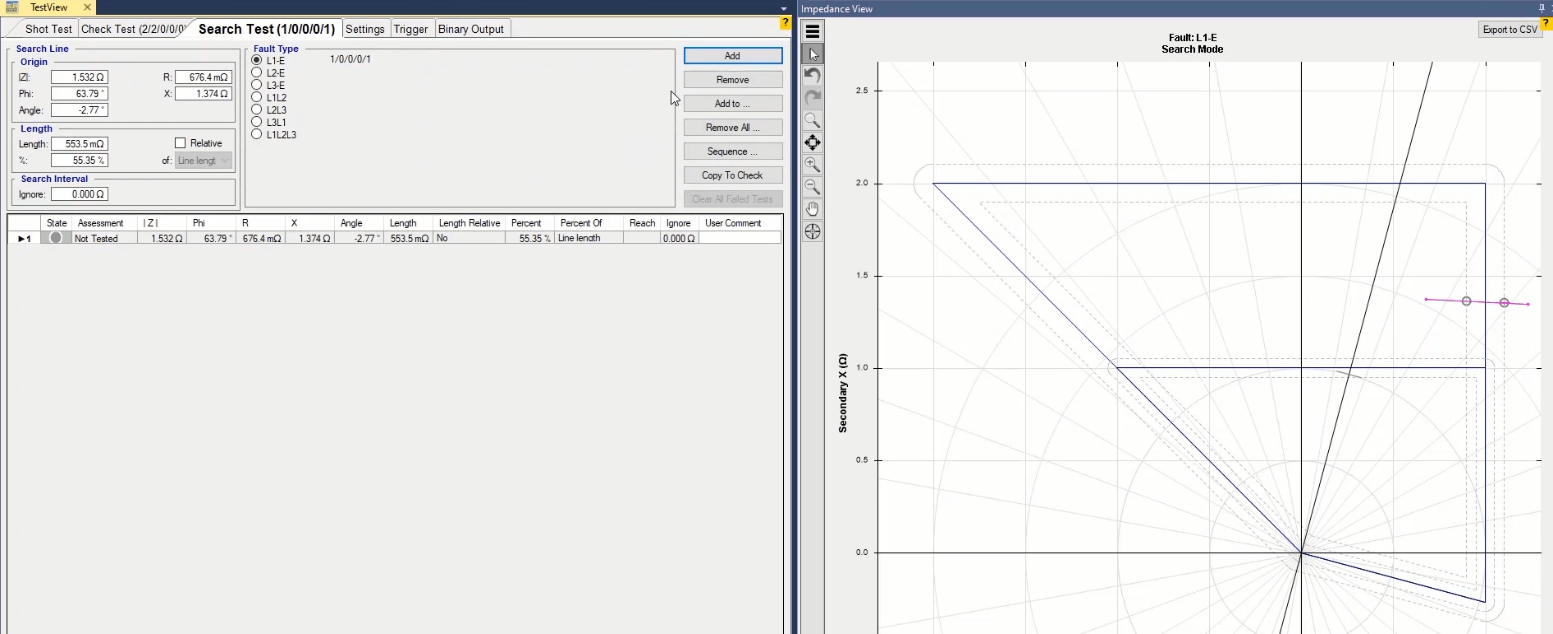The height and width of the screenshot is (634, 1553).
Task: Select the L3L1 fault type
Action: tap(257, 122)
